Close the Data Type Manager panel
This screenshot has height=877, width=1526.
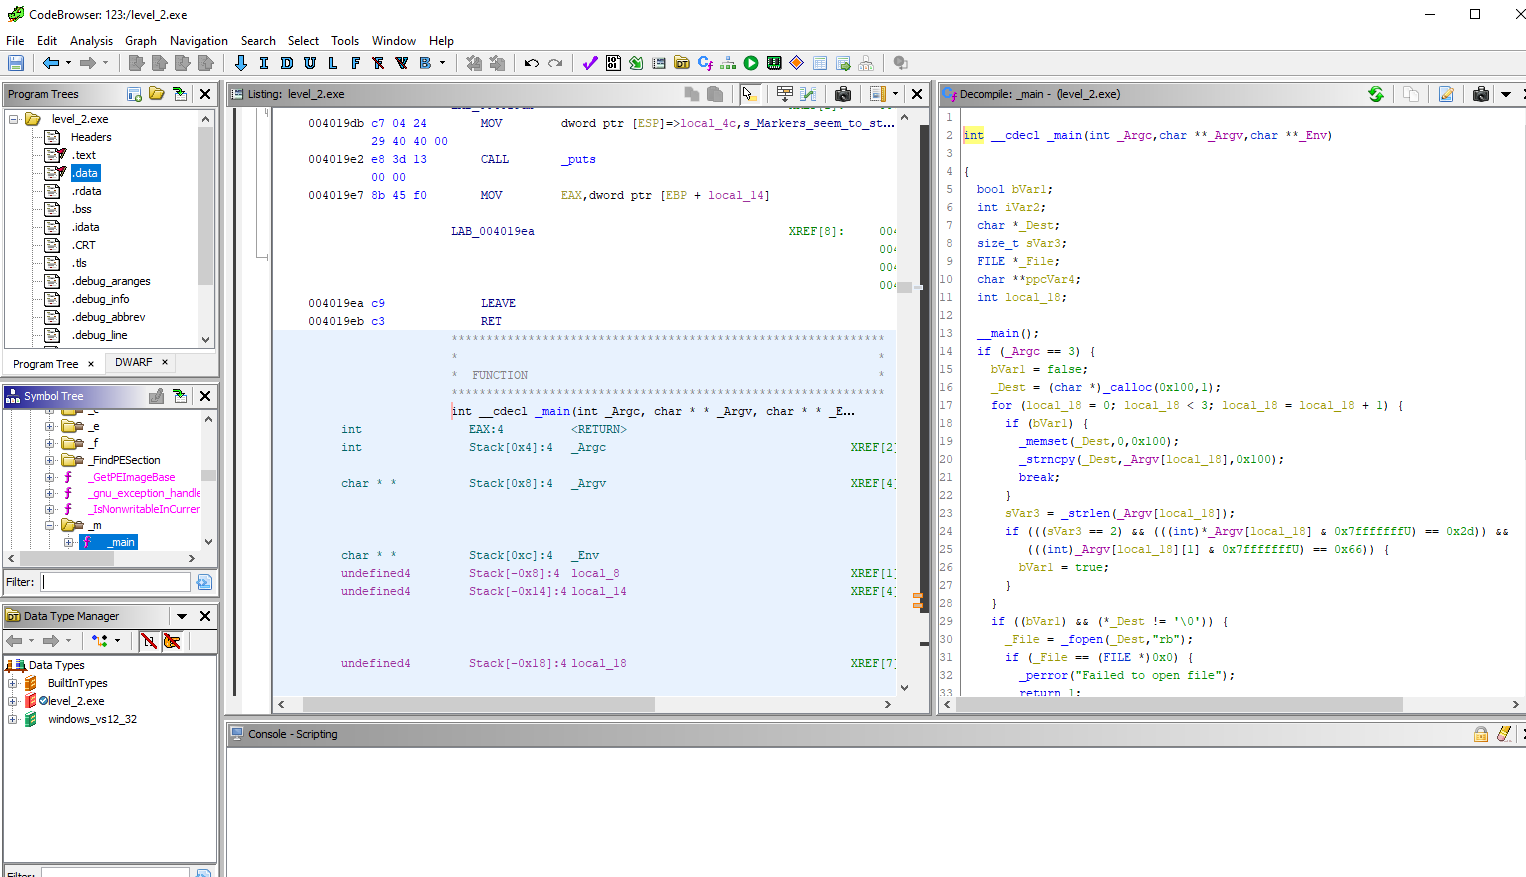coord(205,616)
